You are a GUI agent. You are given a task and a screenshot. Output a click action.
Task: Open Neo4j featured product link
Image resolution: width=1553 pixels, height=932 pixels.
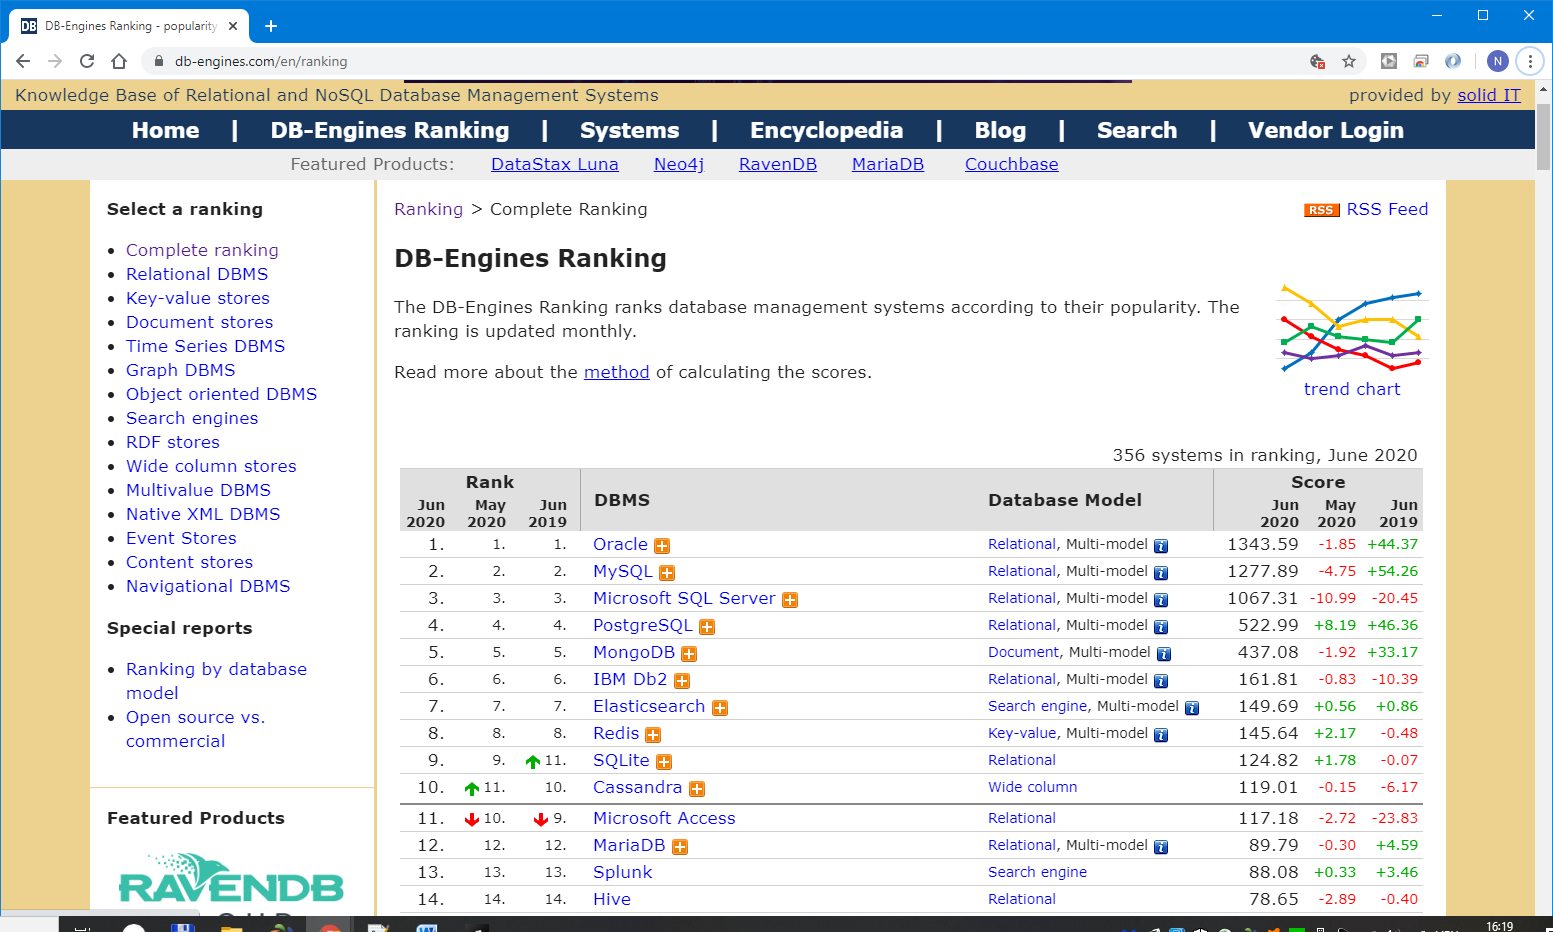point(679,164)
